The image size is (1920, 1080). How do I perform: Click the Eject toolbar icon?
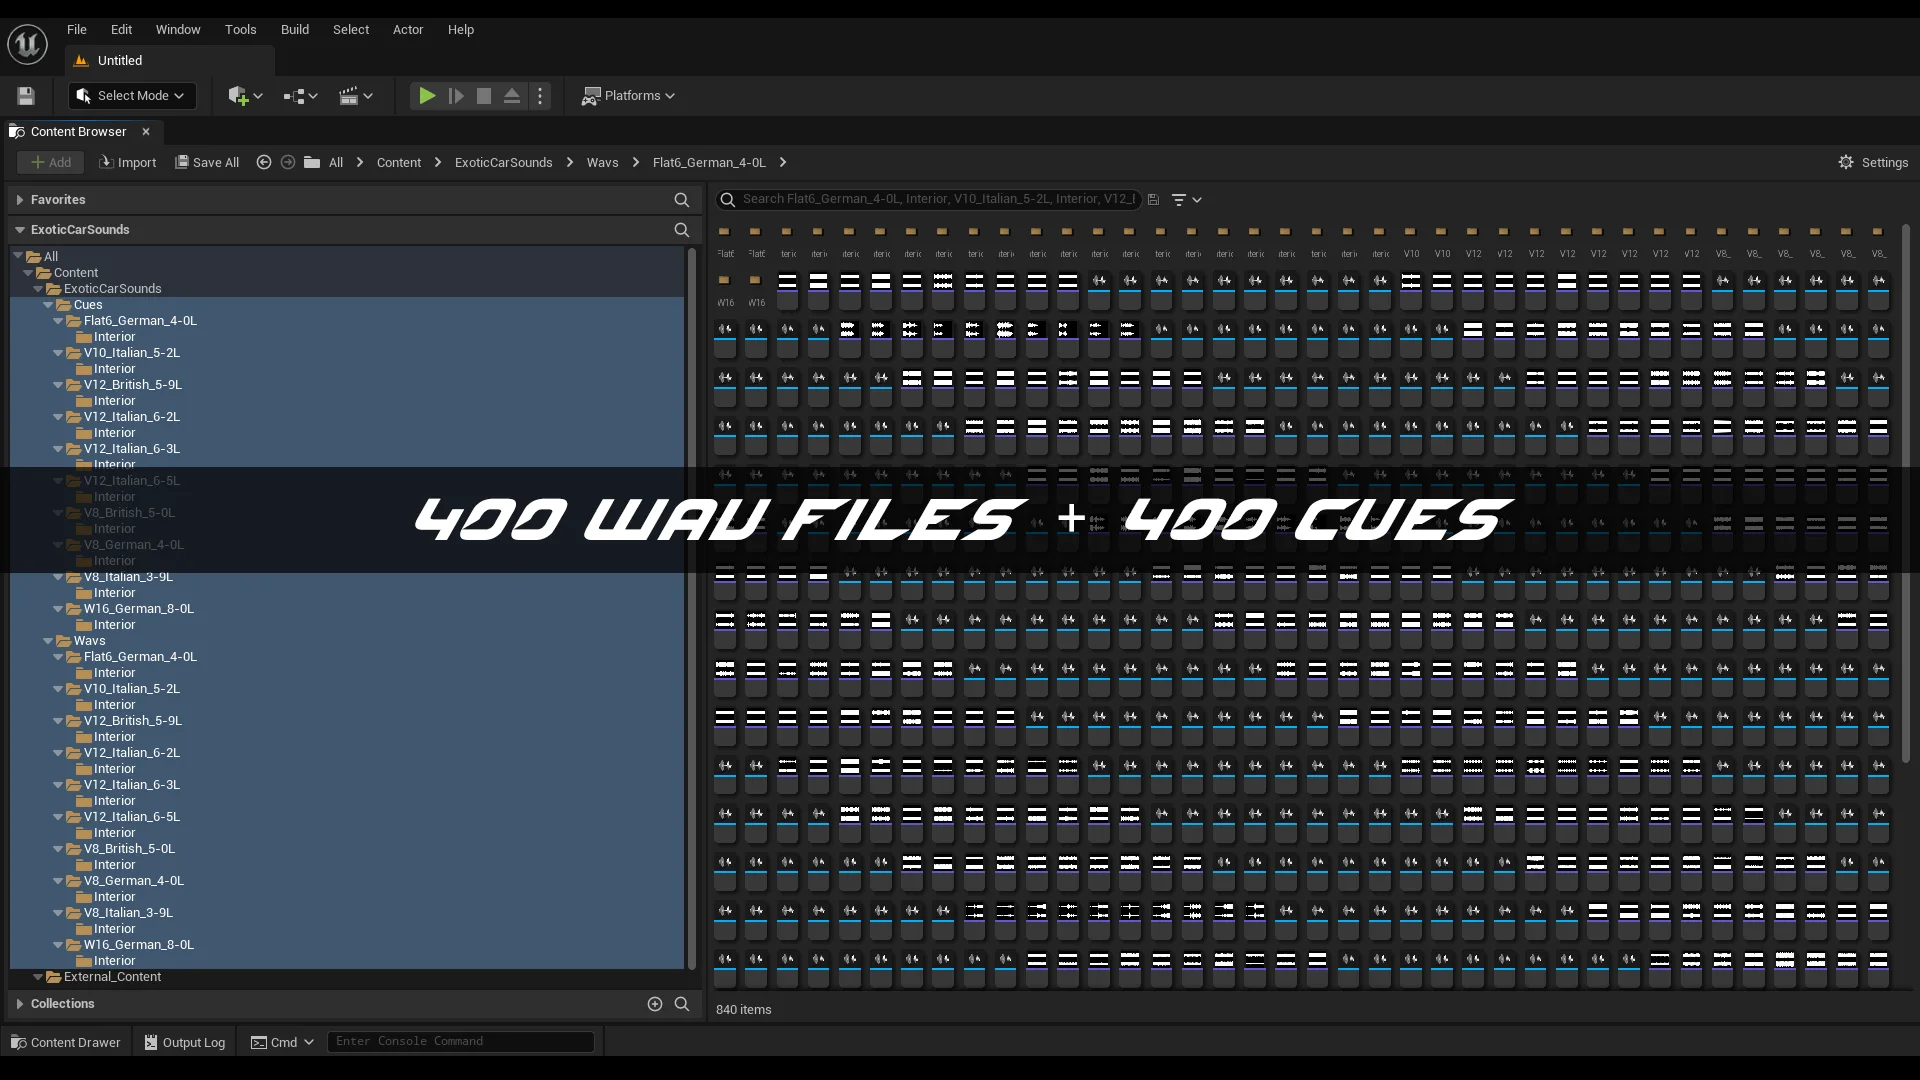point(512,96)
